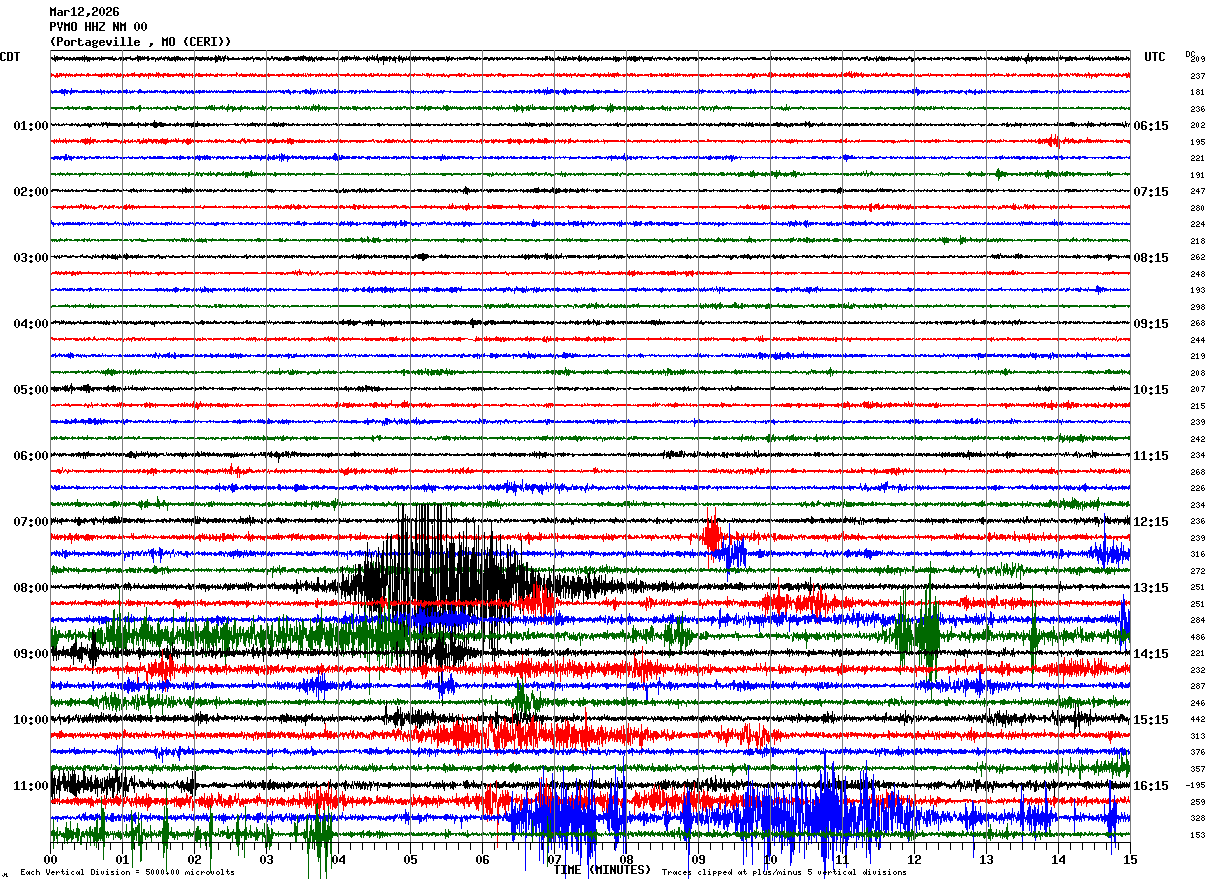1210x886 pixels.
Task: Click the "10:15" UTC row label
Action: (1151, 390)
